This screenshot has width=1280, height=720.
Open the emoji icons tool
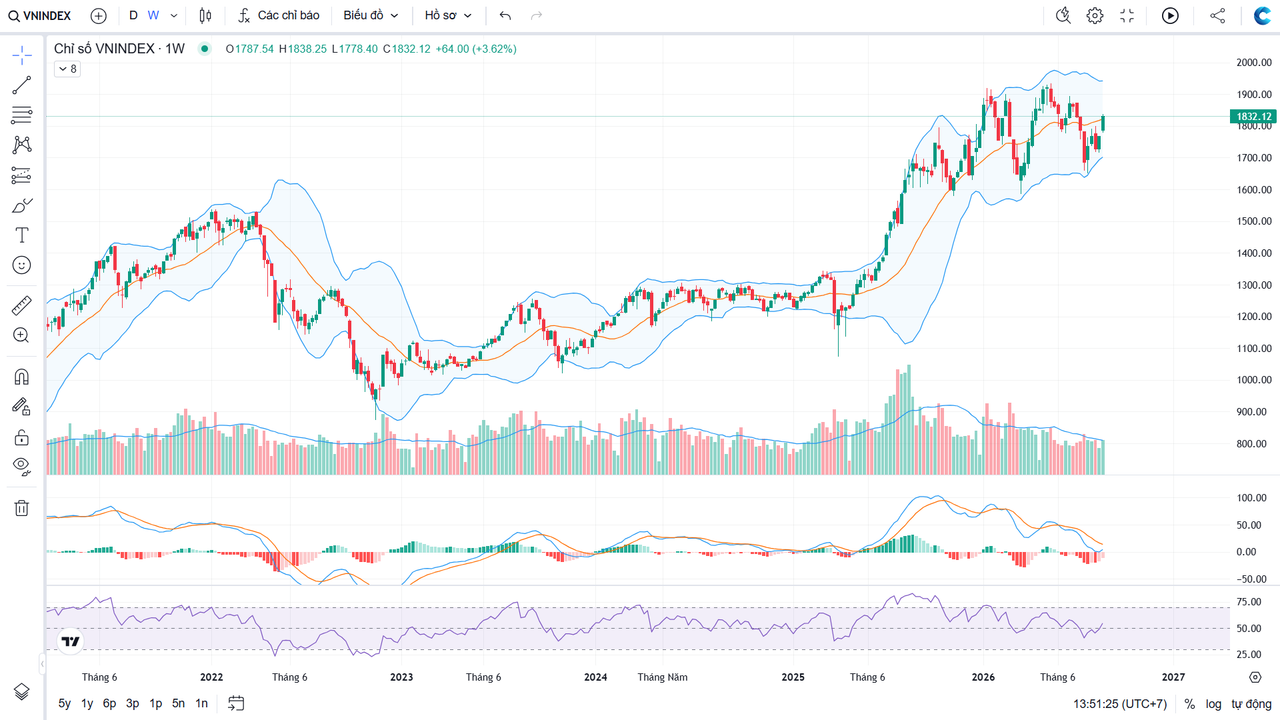[x=21, y=265]
